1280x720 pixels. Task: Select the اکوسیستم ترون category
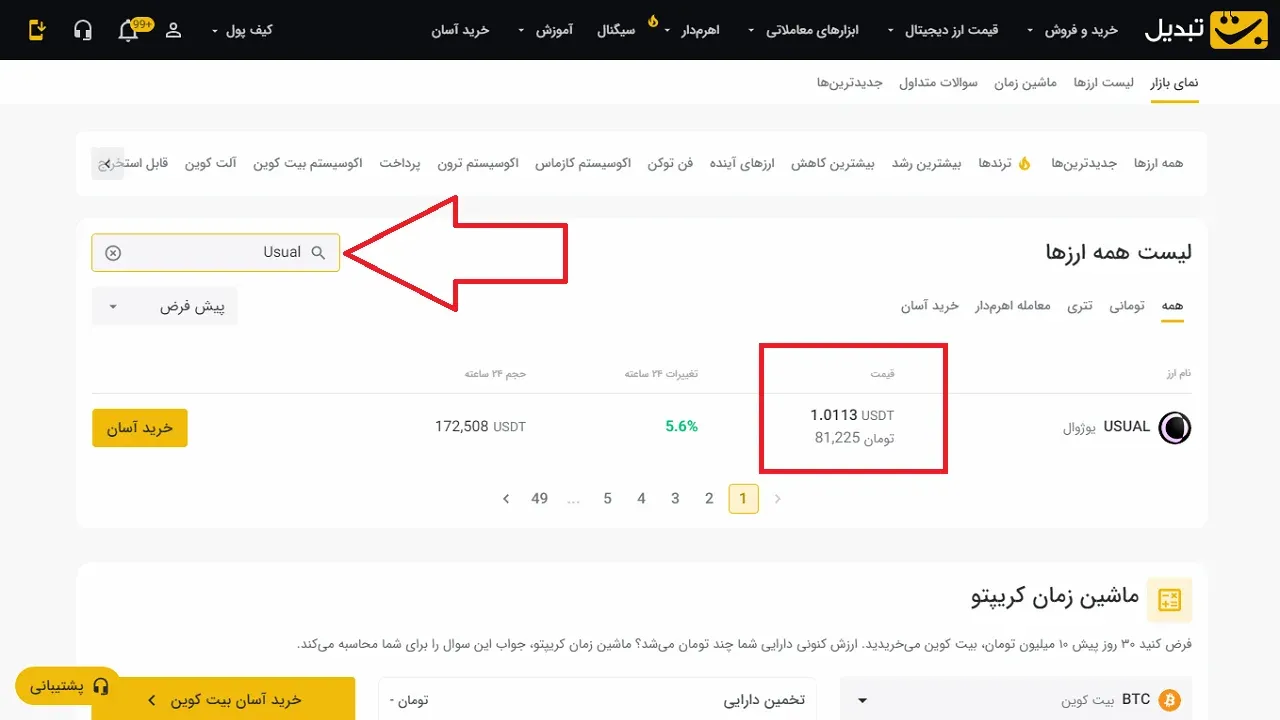(x=478, y=163)
